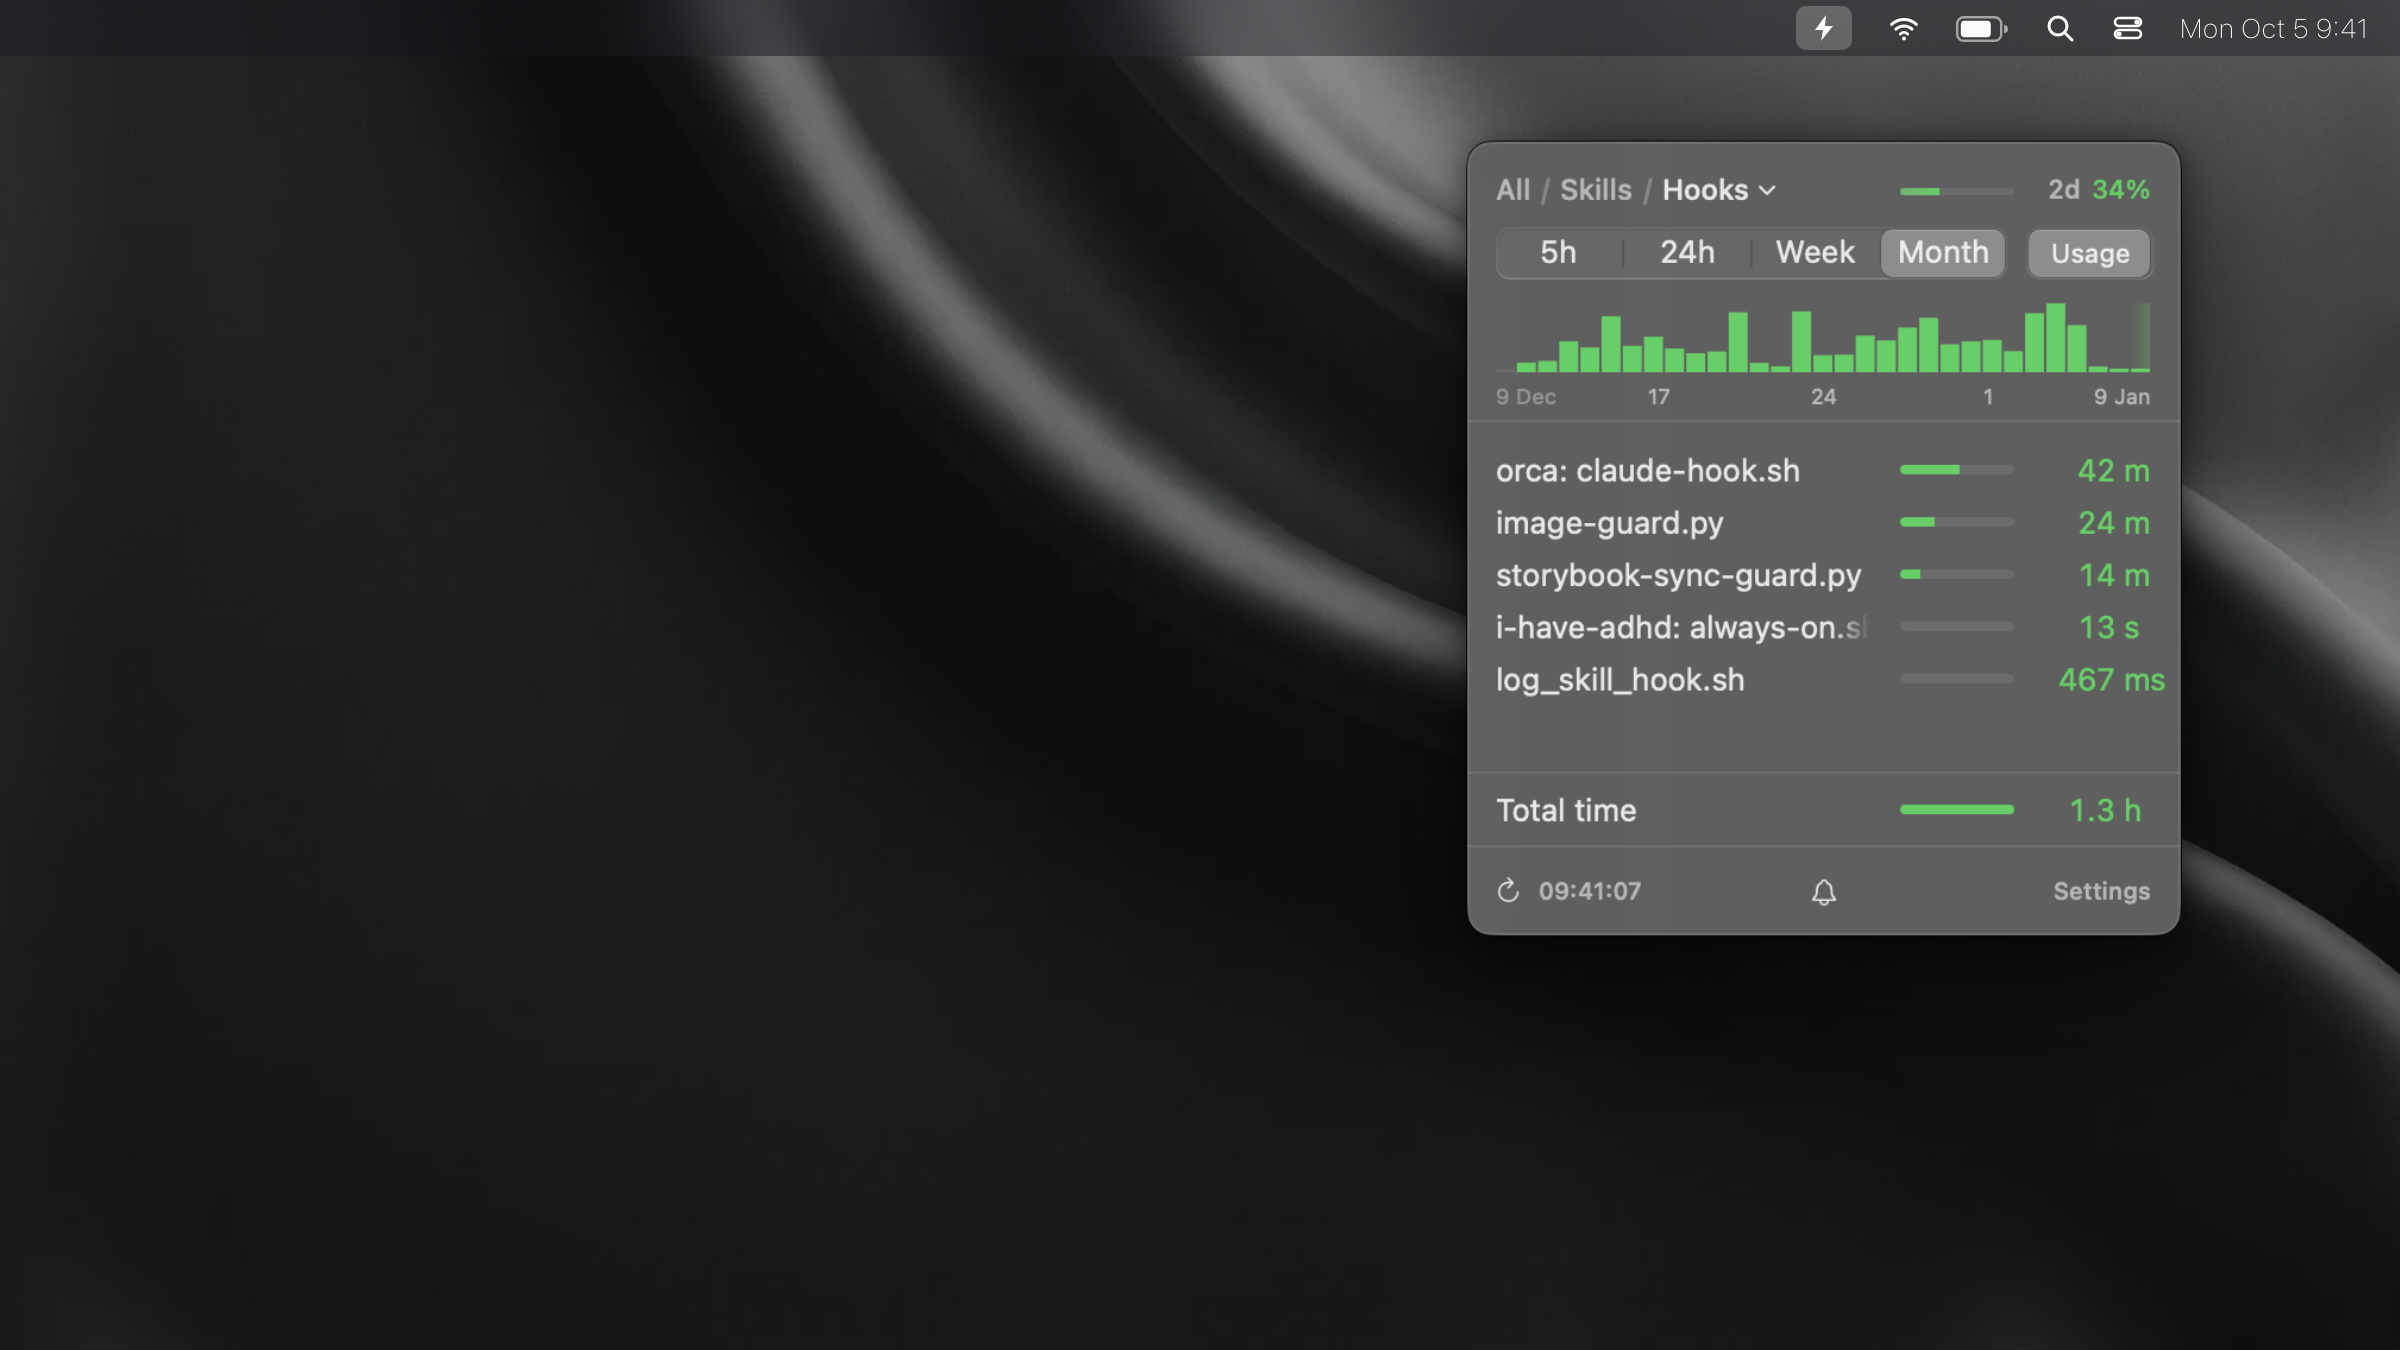Viewport: 2400px width, 1350px height.
Task: Open Control Center icon in menu bar
Action: point(2127,28)
